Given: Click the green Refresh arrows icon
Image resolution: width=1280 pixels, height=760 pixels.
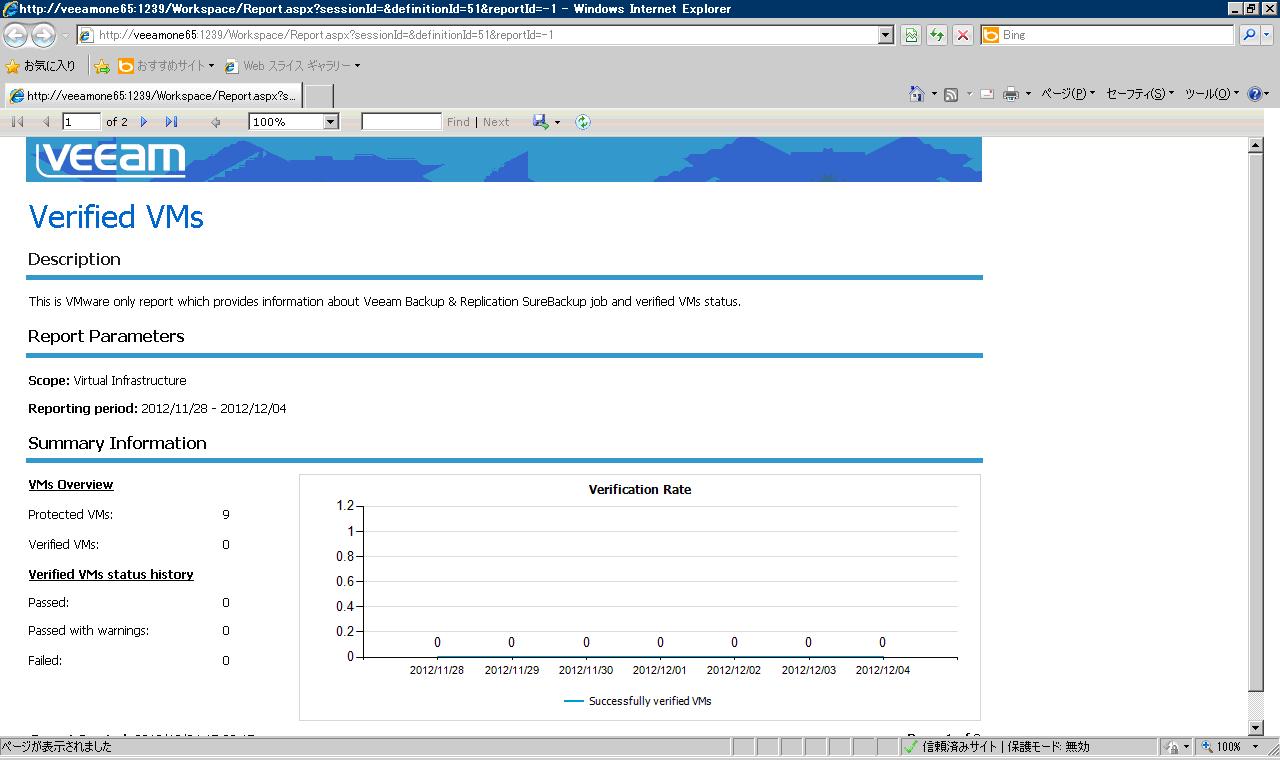Looking at the screenshot, I should 937,35.
